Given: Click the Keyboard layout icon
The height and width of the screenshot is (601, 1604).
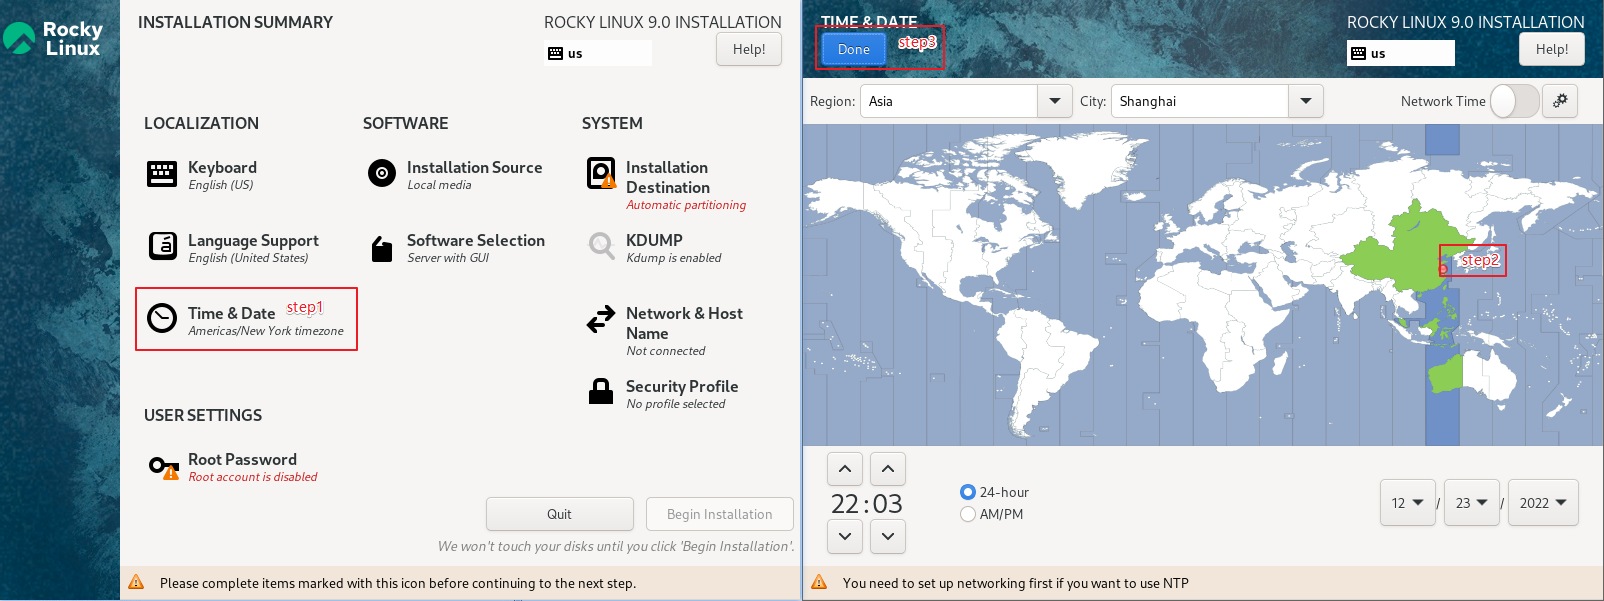Looking at the screenshot, I should click(162, 174).
